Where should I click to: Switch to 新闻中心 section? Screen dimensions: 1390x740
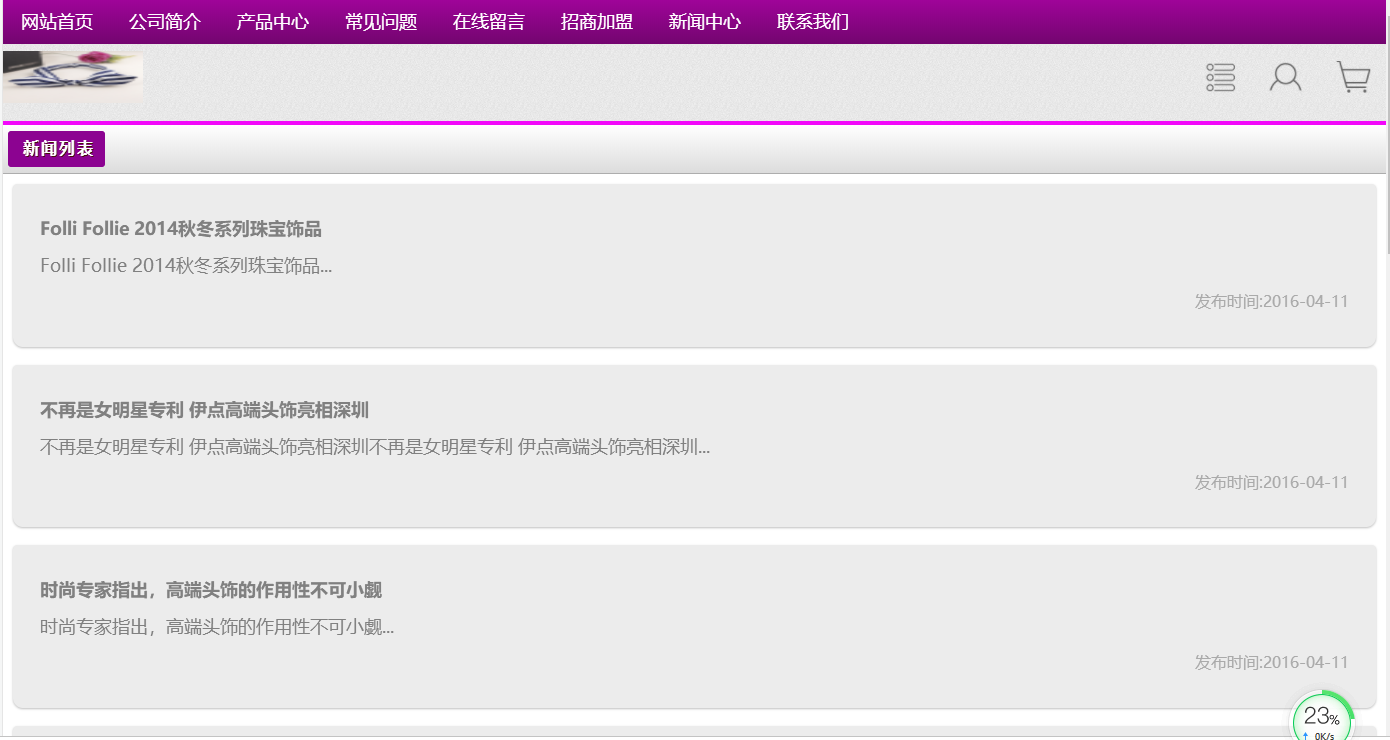click(705, 22)
